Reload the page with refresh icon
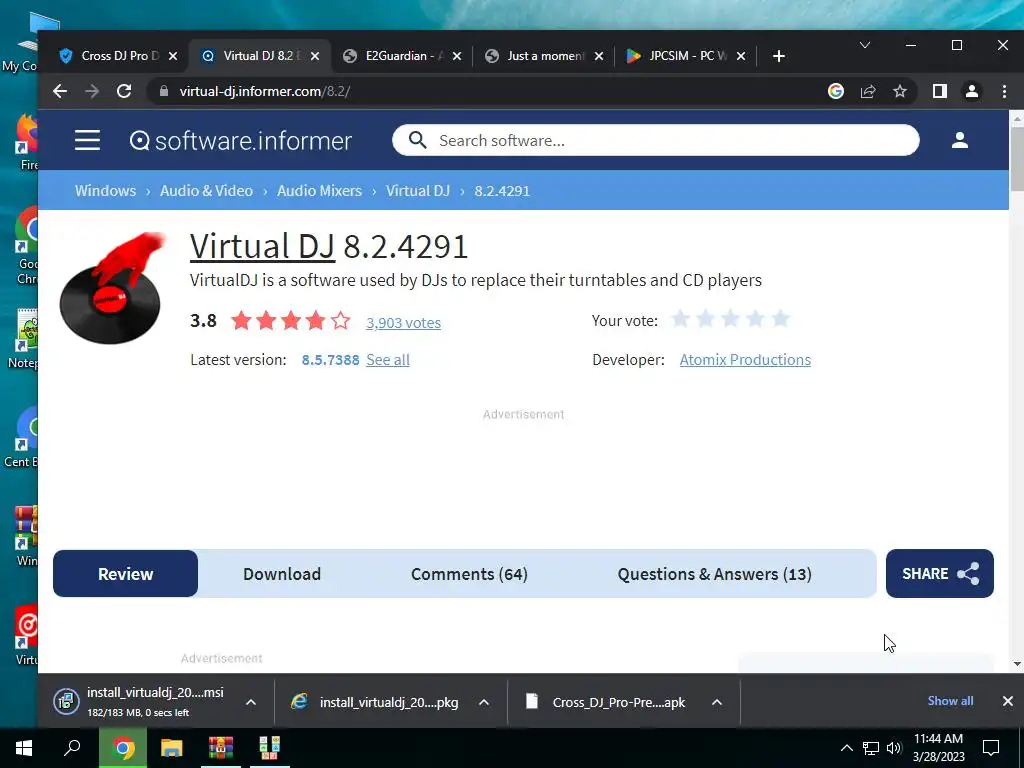This screenshot has width=1024, height=768. 124,91
